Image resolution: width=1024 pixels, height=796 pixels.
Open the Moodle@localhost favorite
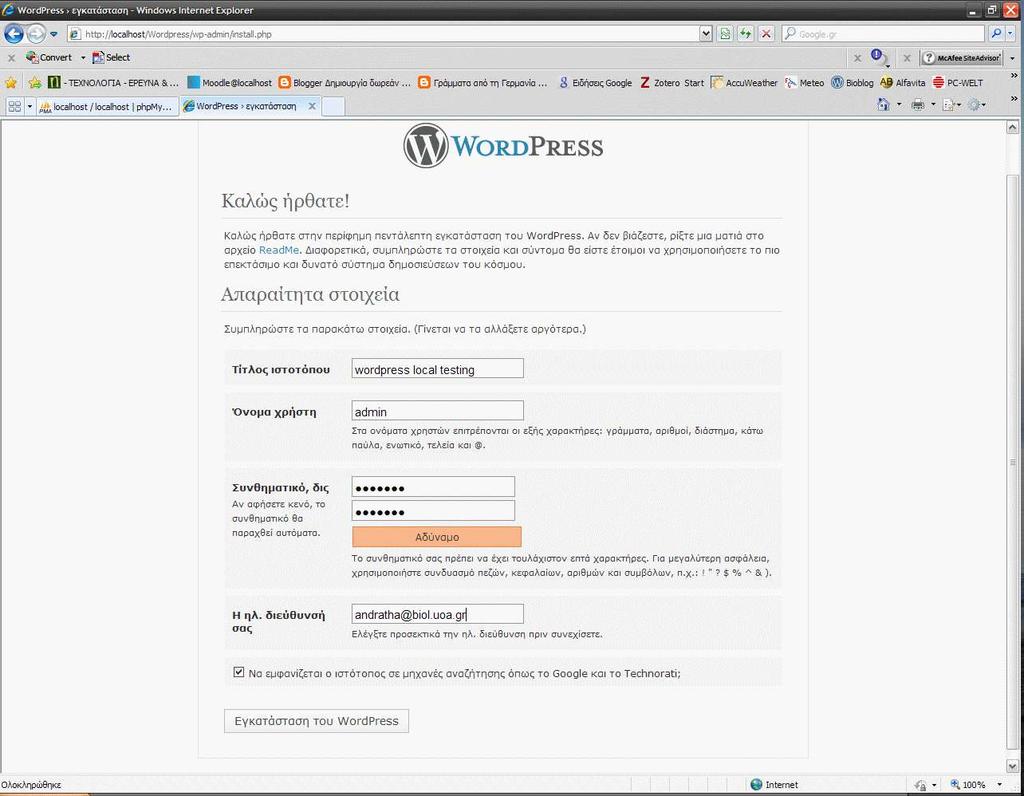[229, 83]
